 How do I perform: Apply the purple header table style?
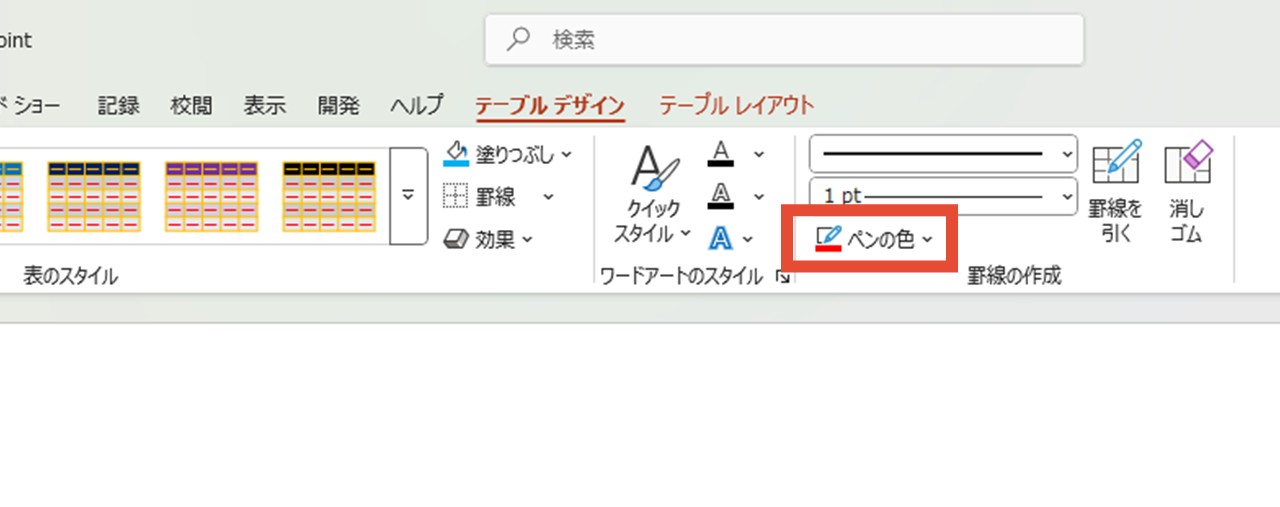pyautogui.click(x=211, y=196)
